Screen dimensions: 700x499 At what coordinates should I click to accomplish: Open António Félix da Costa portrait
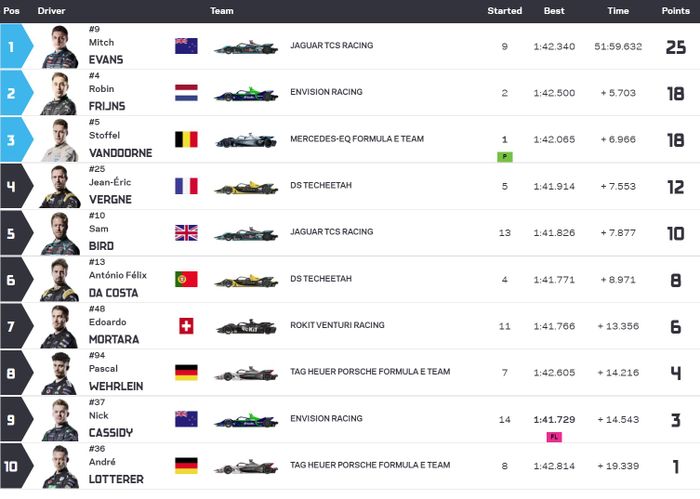(59, 280)
